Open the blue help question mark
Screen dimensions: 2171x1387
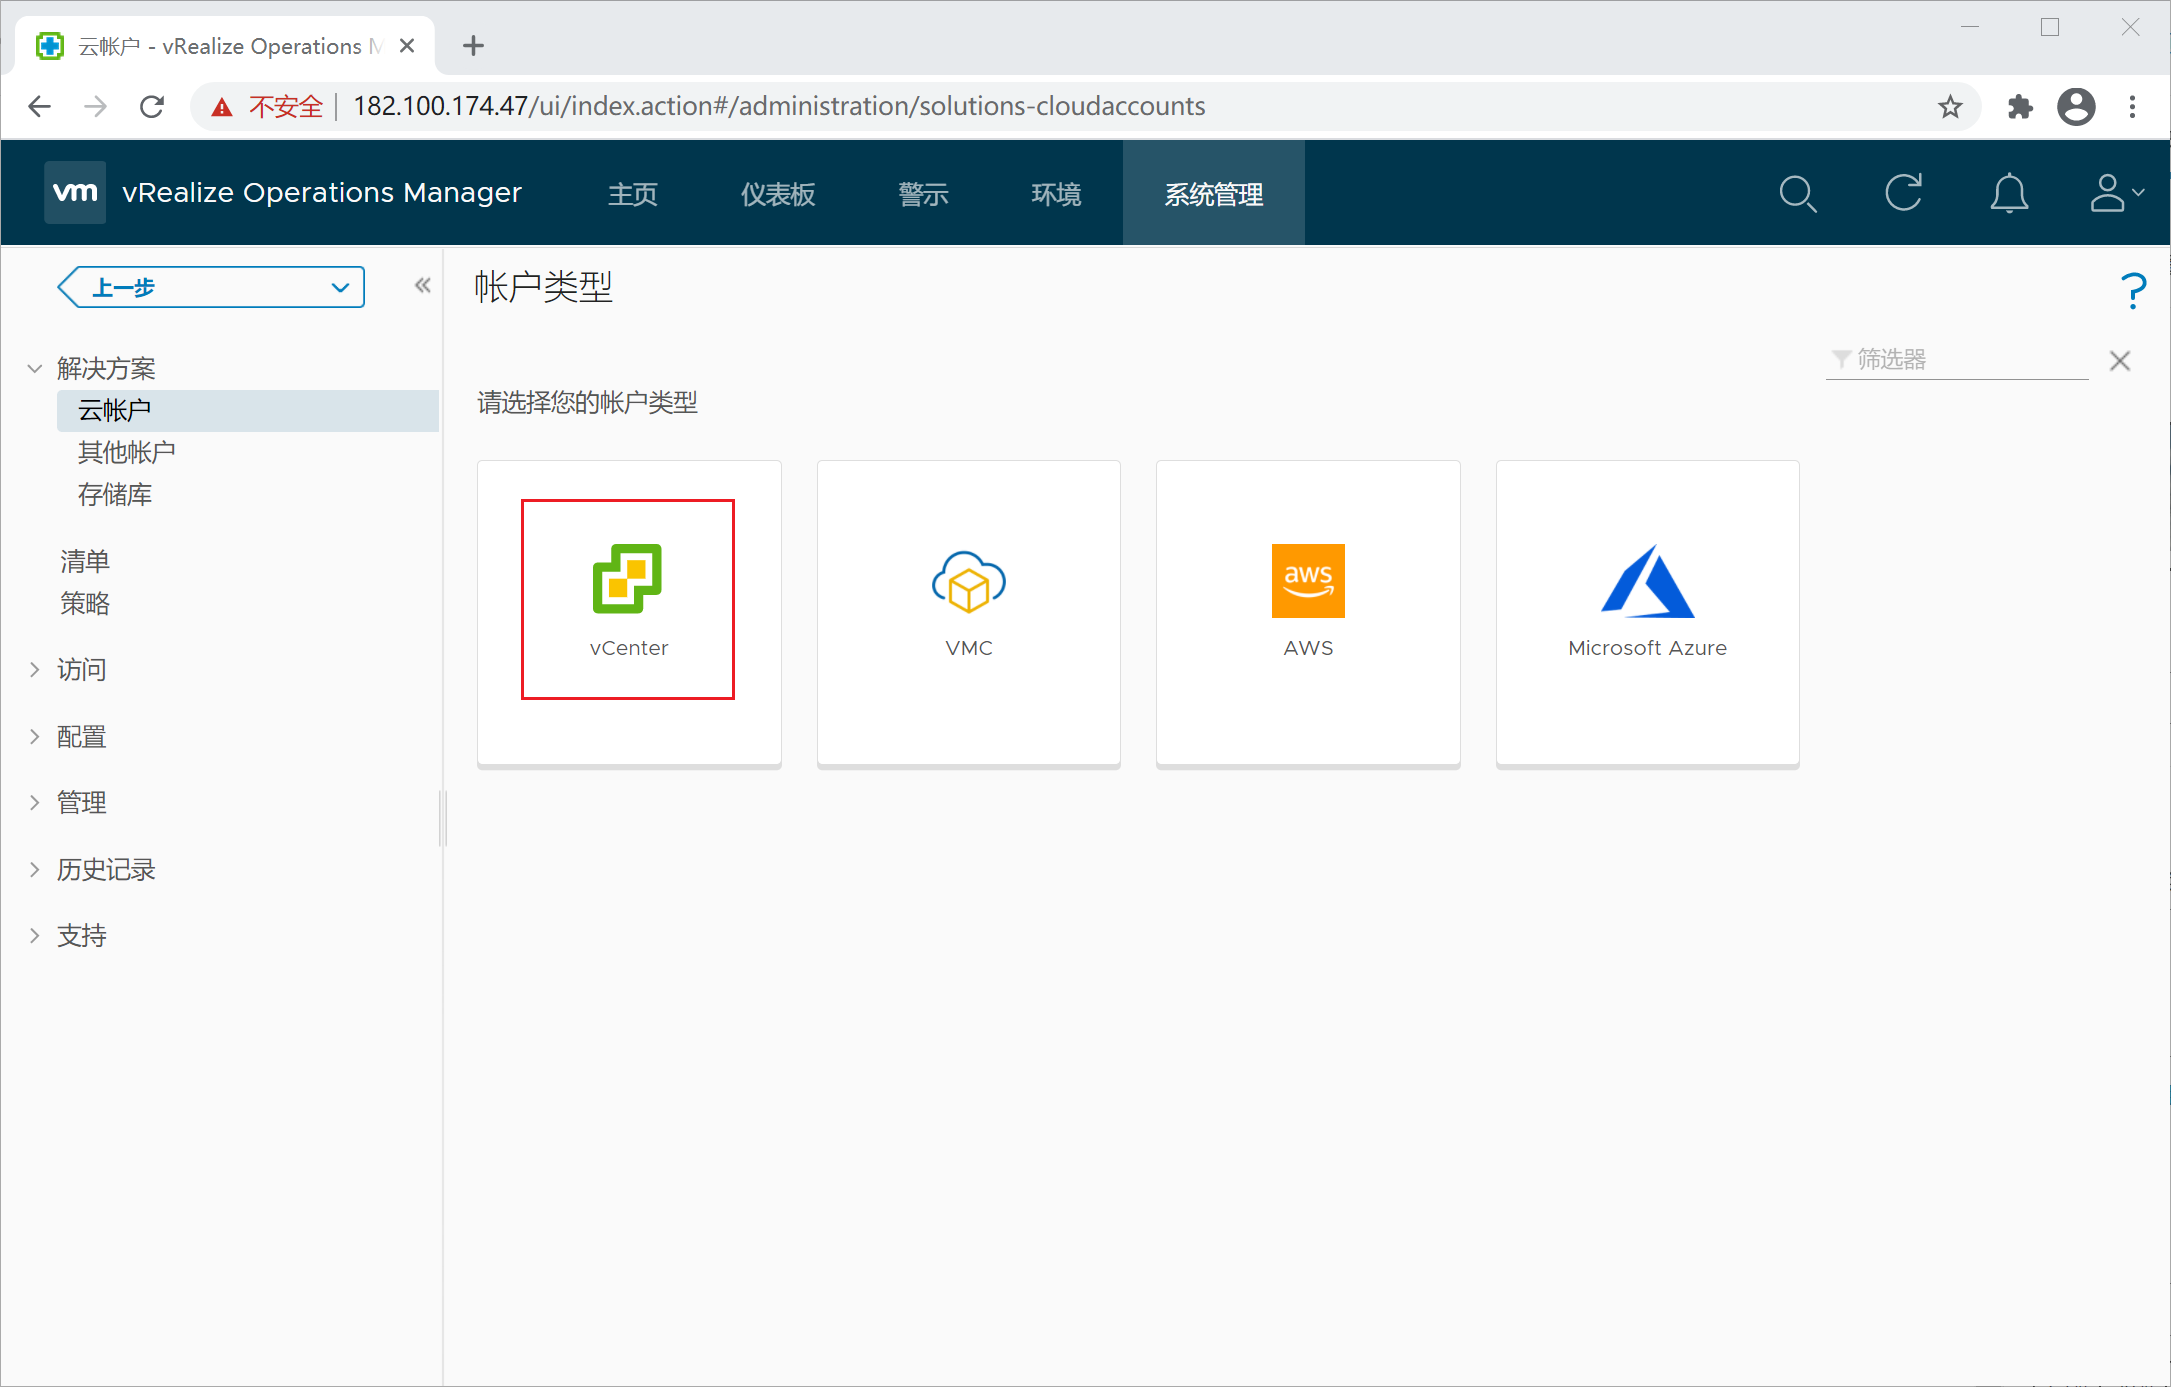[x=2132, y=291]
